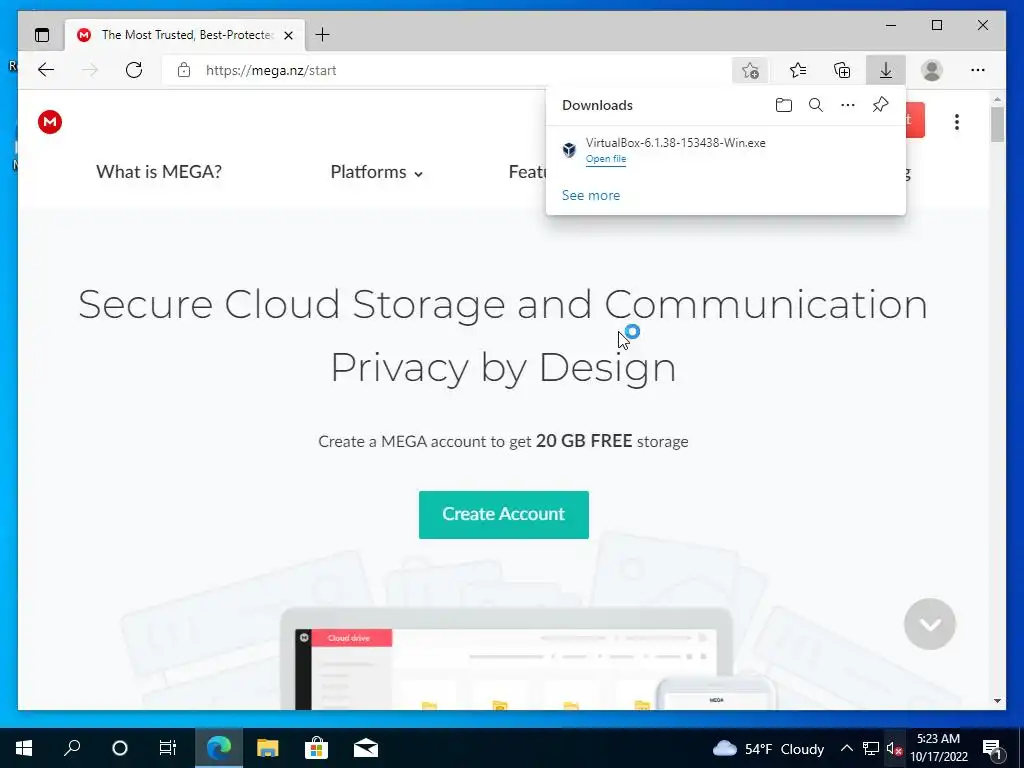
Task: Open Mail app from taskbar
Action: (x=366, y=748)
